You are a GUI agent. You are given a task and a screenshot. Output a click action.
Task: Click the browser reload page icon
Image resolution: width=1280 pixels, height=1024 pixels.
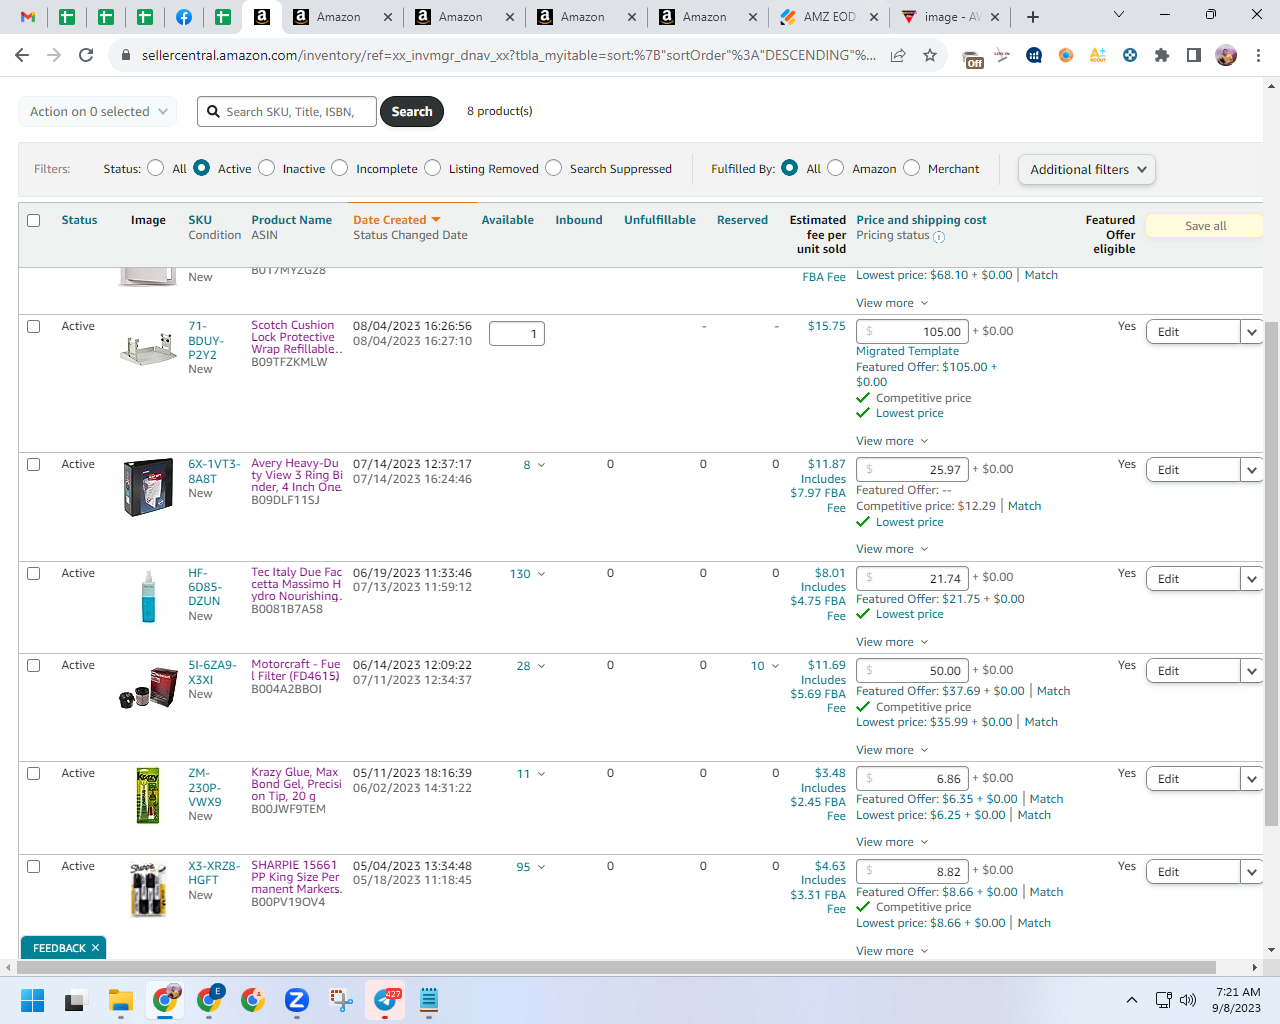(86, 55)
